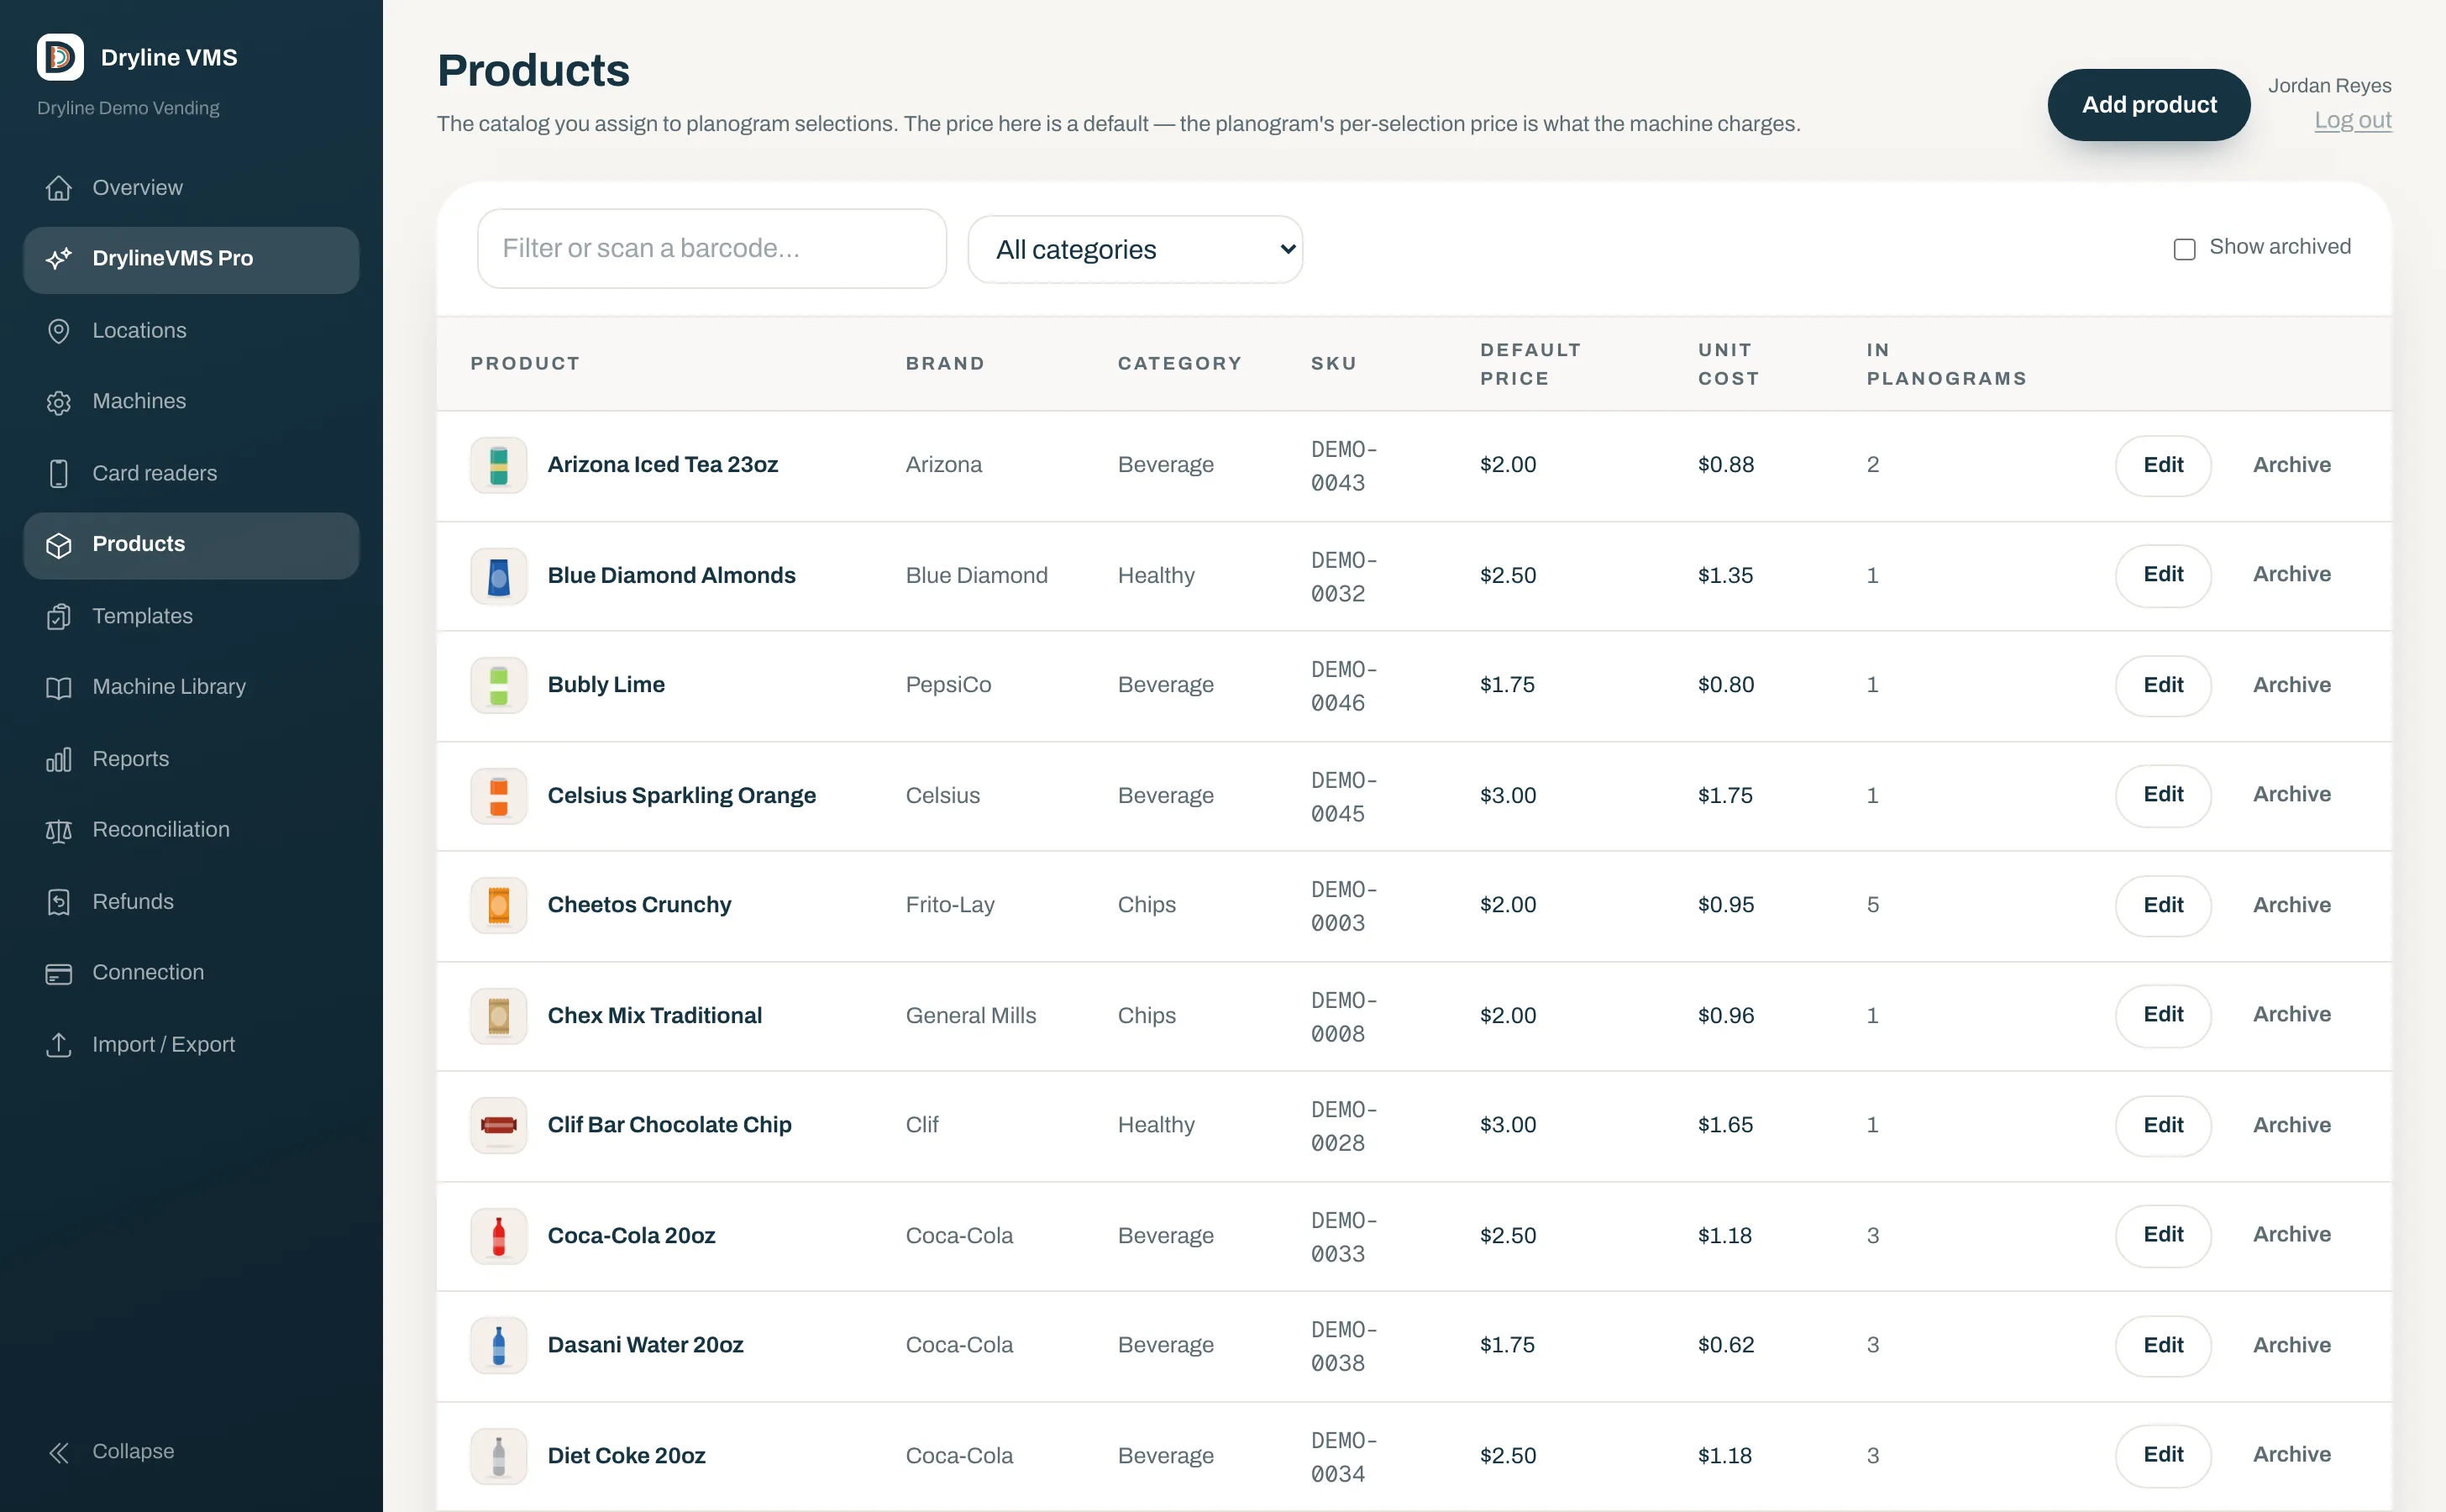Click the Diet Coke 20oz bottle thumbnail
This screenshot has width=2446, height=1512.
point(499,1456)
